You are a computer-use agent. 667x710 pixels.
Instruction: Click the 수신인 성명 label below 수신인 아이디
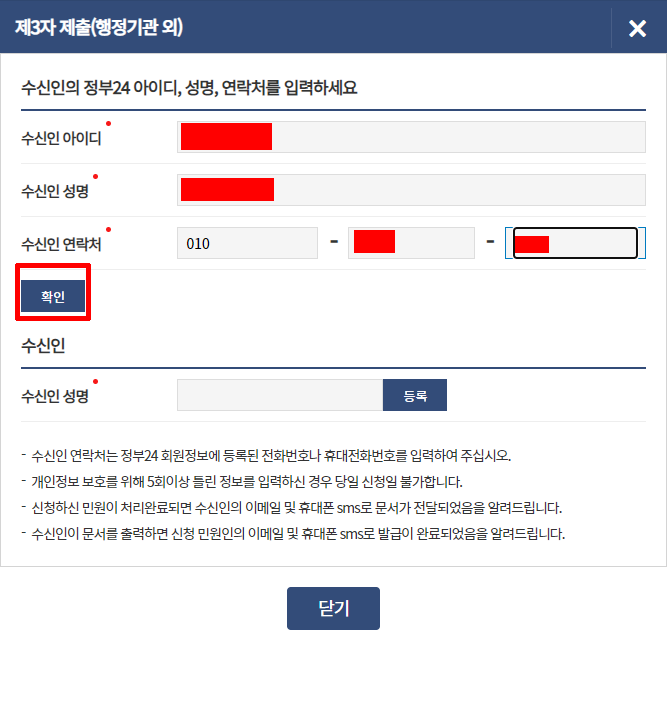55,191
